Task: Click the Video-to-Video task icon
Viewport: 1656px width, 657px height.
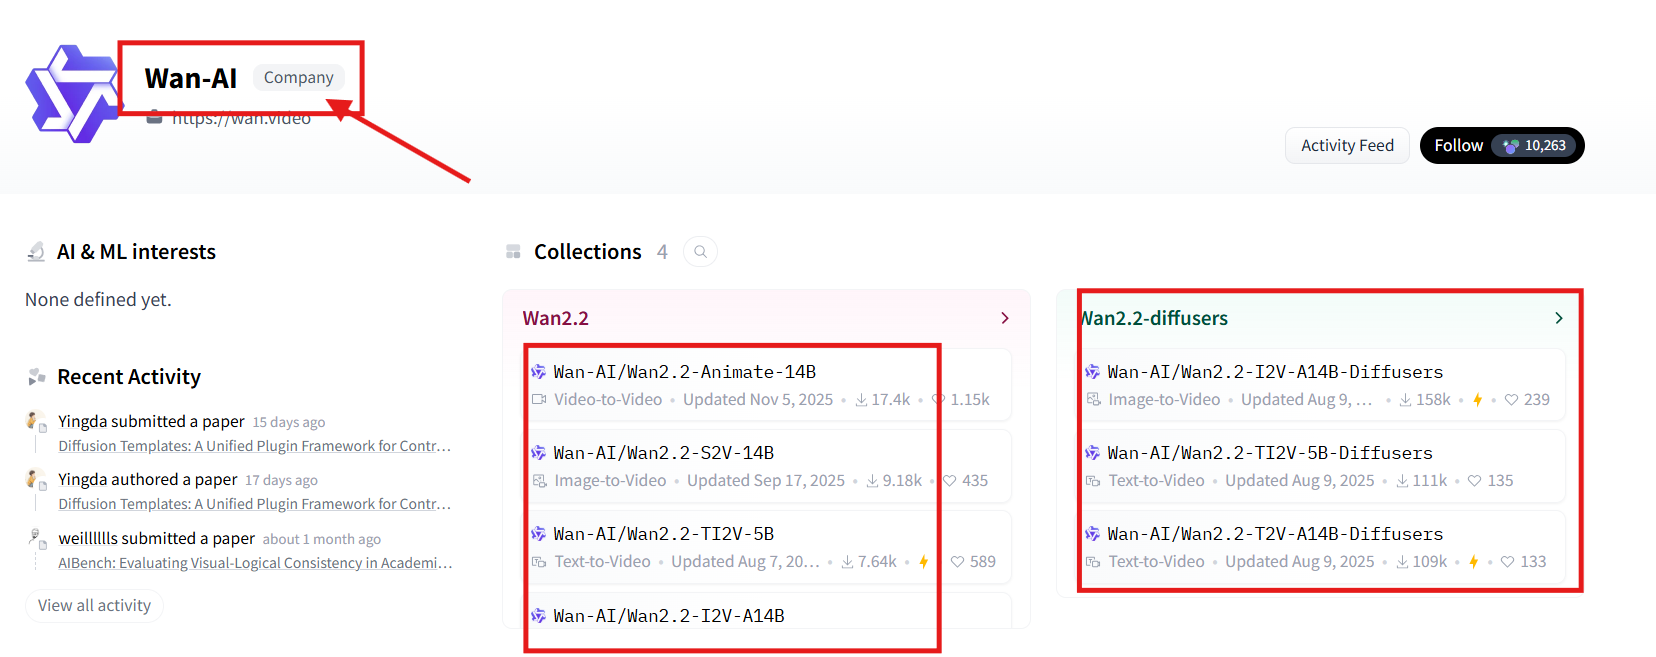Action: pyautogui.click(x=539, y=400)
